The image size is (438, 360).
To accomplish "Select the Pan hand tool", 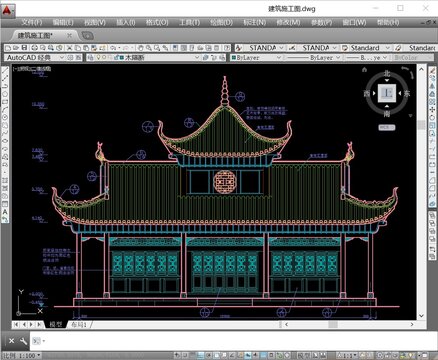I will tap(140, 48).
